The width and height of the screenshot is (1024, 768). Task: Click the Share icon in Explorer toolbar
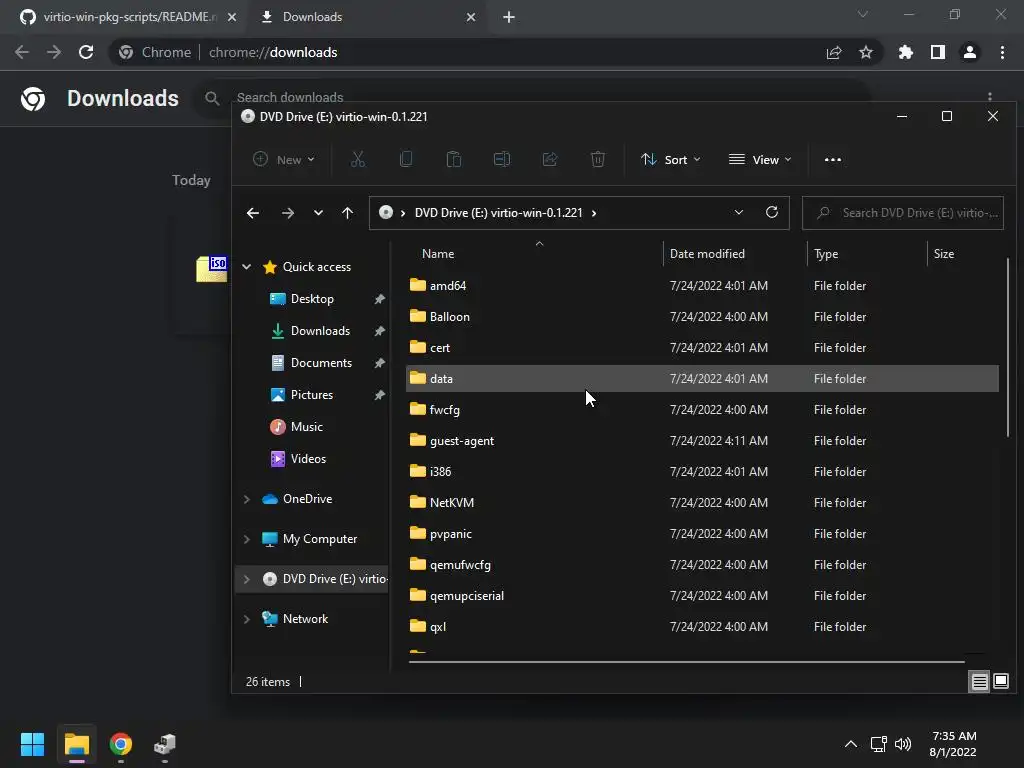coord(550,159)
